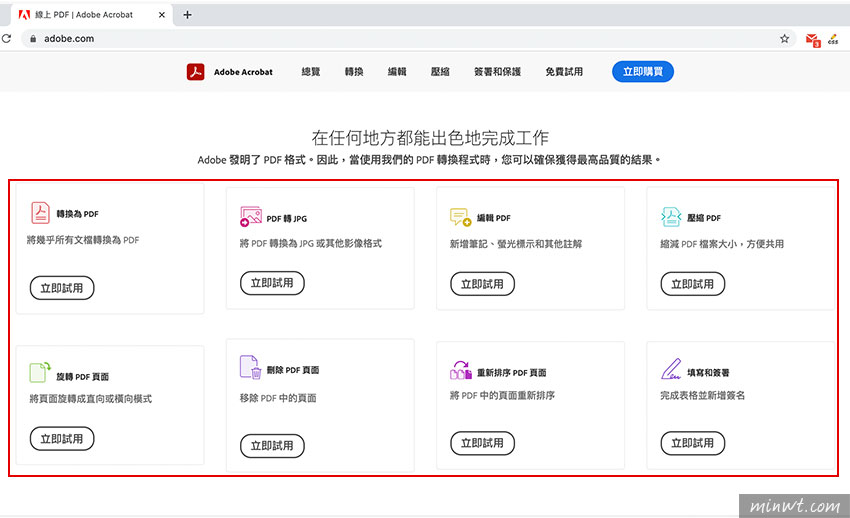Click the 壓縮 PDF card title

pos(704,218)
